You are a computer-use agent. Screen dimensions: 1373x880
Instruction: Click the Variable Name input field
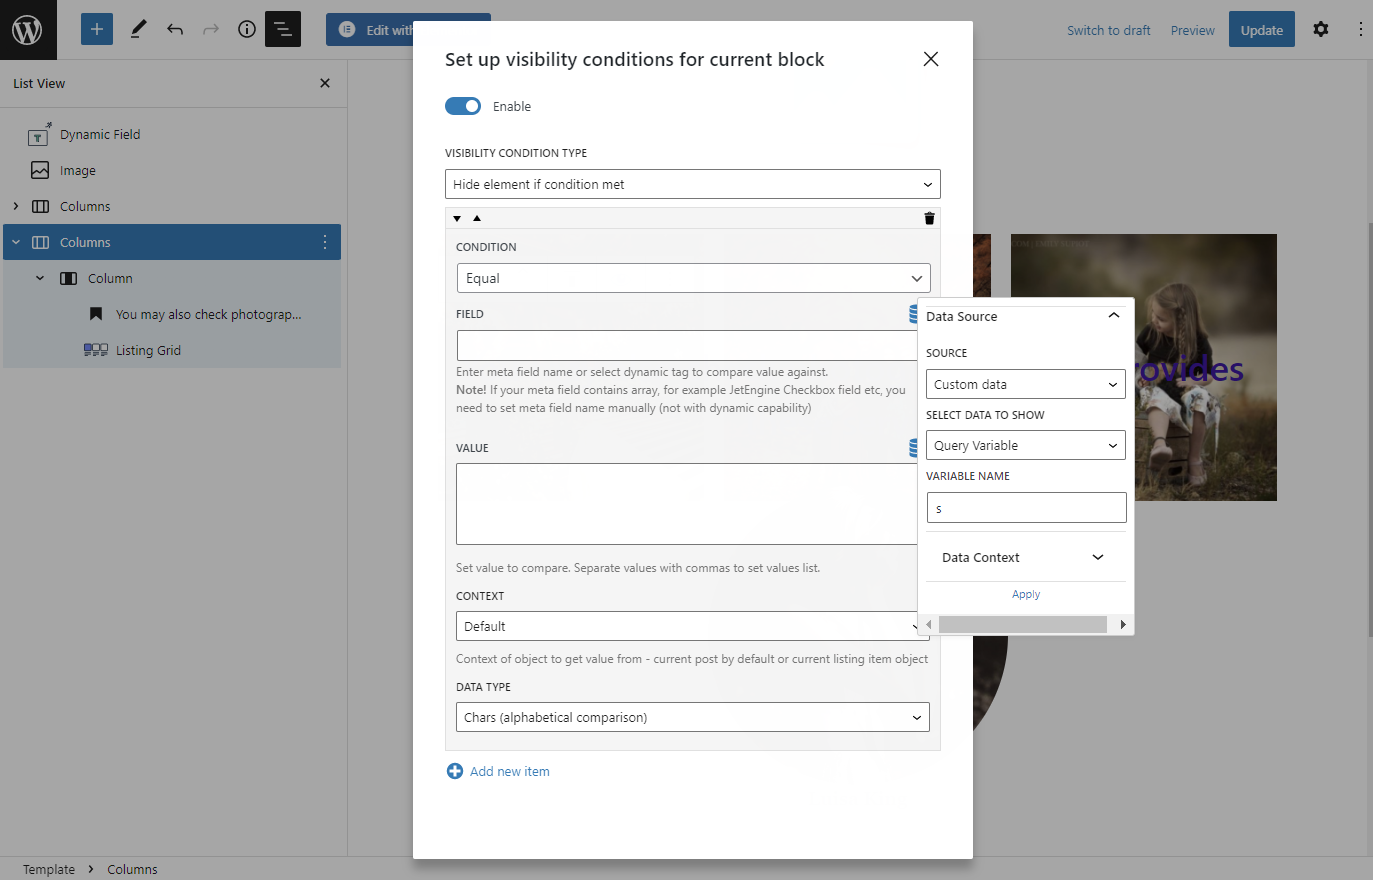pos(1026,508)
